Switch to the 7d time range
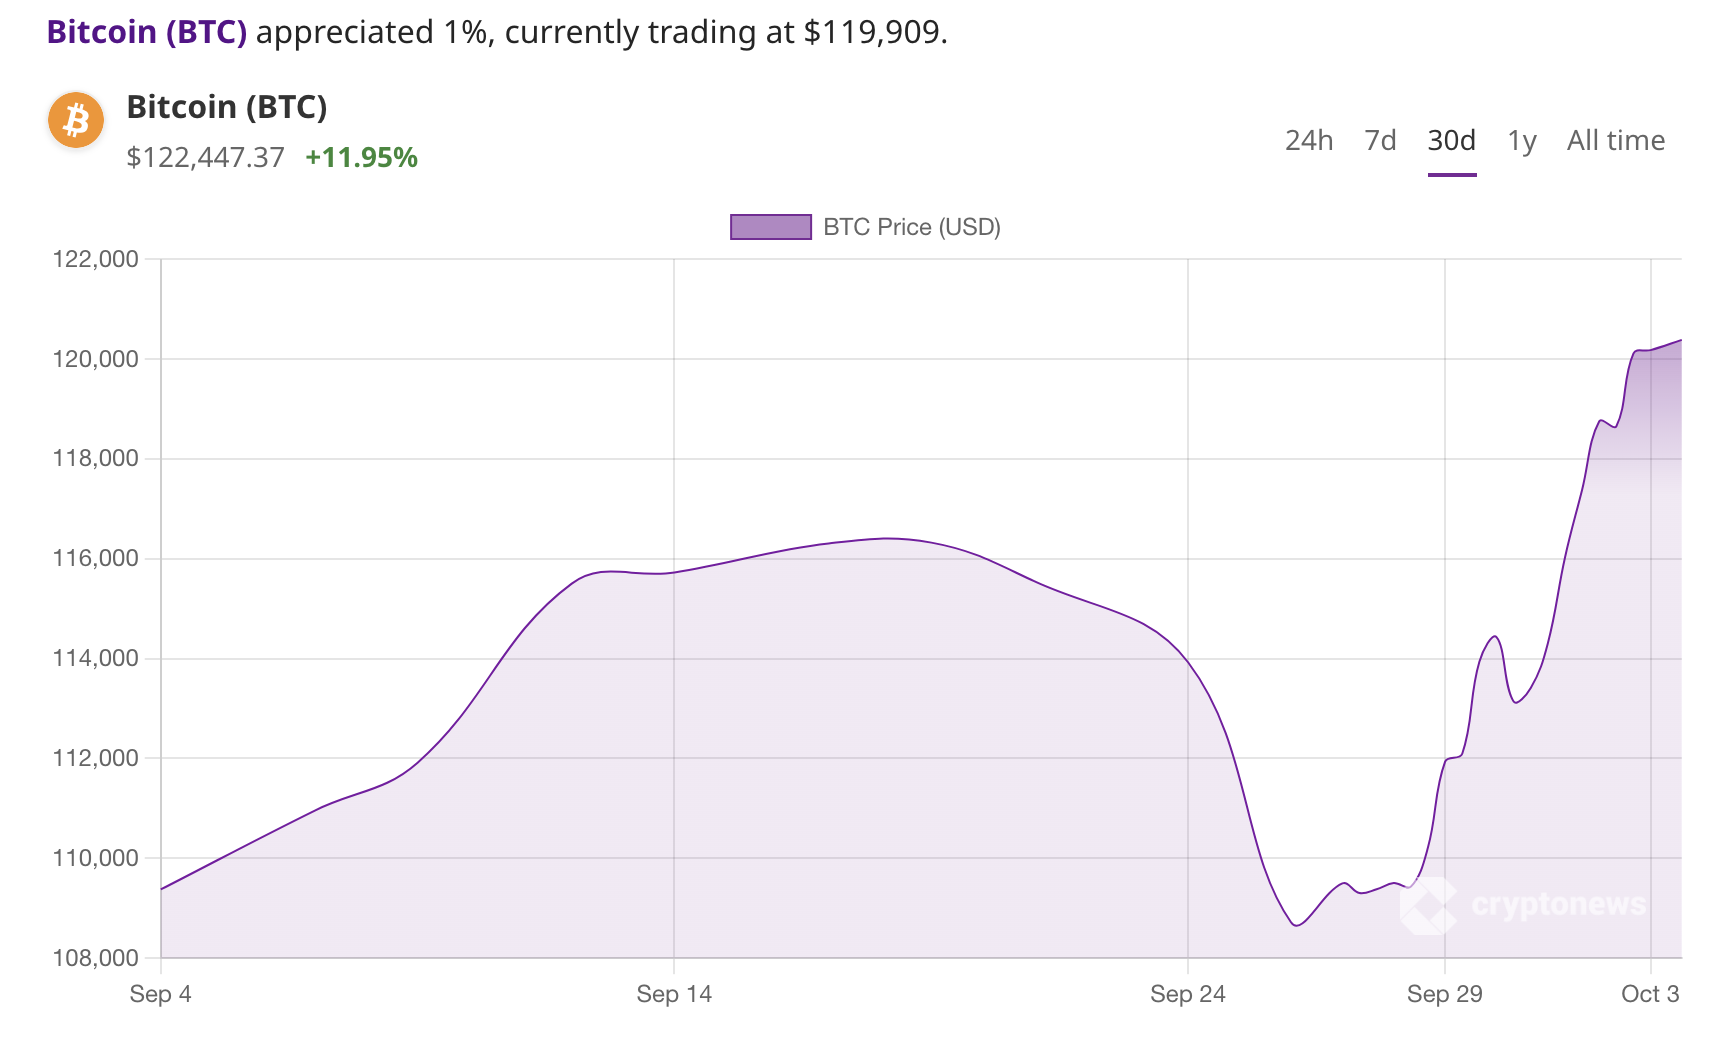The height and width of the screenshot is (1046, 1730). pos(1380,141)
